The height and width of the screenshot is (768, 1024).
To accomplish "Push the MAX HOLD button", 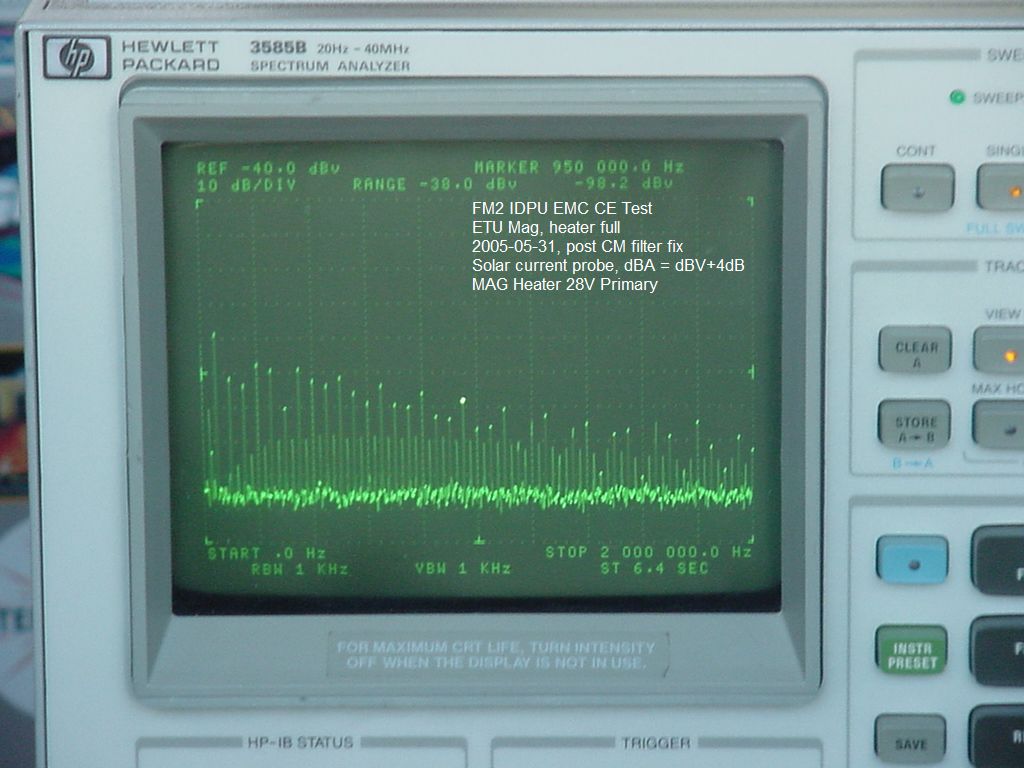I will tap(998, 425).
